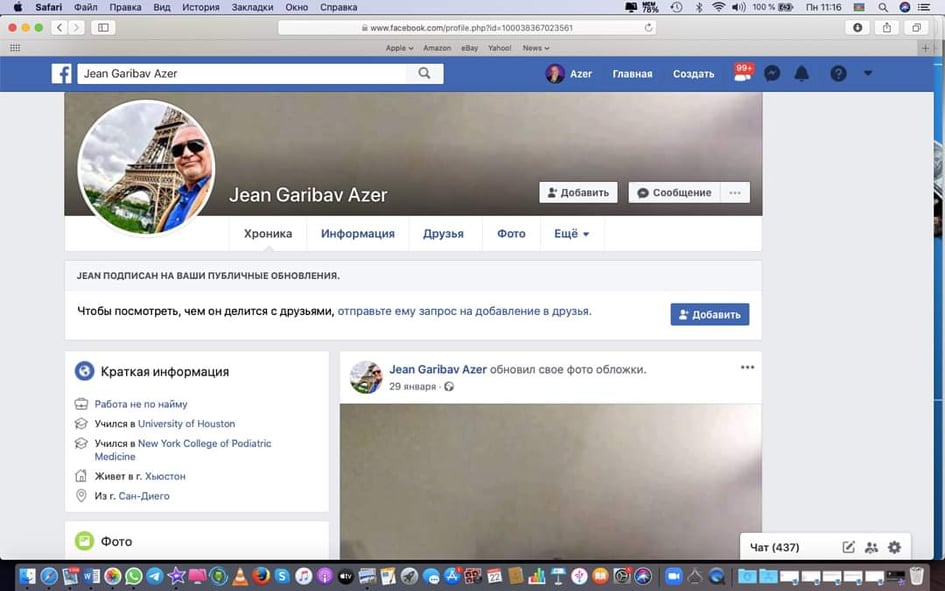945x591 pixels.
Task: Open chat settings gear icon
Action: coord(894,547)
